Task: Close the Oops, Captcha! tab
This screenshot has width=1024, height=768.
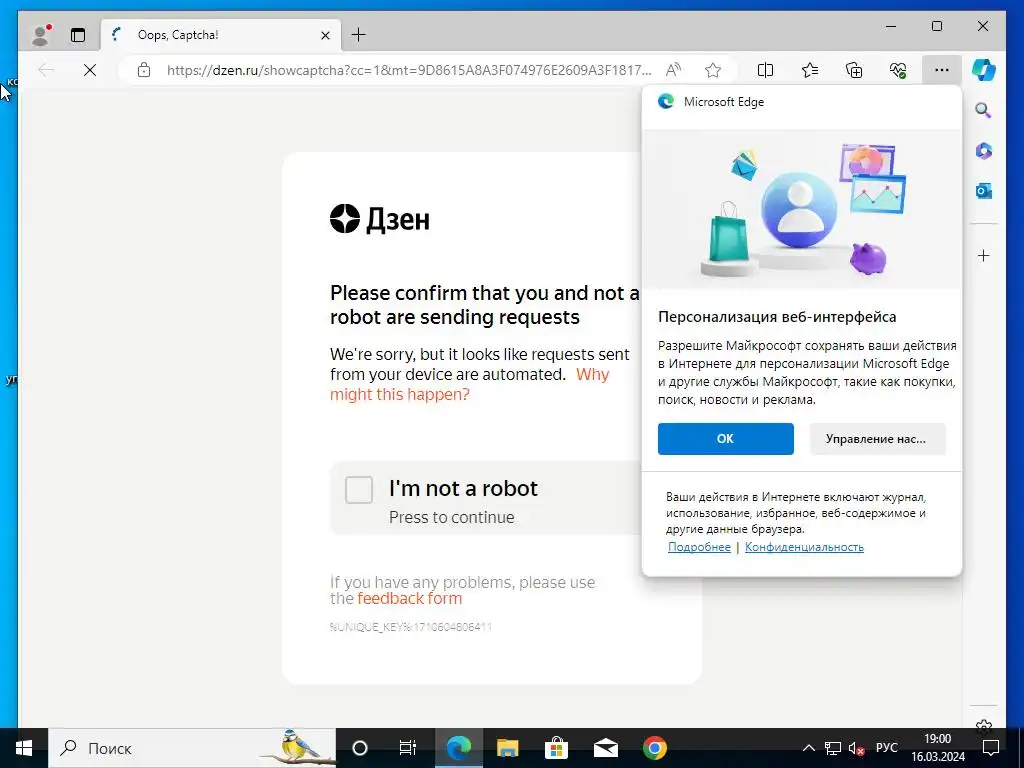Action: (x=325, y=35)
